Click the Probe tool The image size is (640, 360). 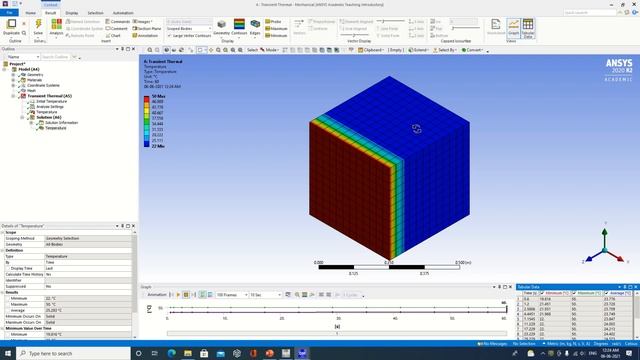coord(273,21)
